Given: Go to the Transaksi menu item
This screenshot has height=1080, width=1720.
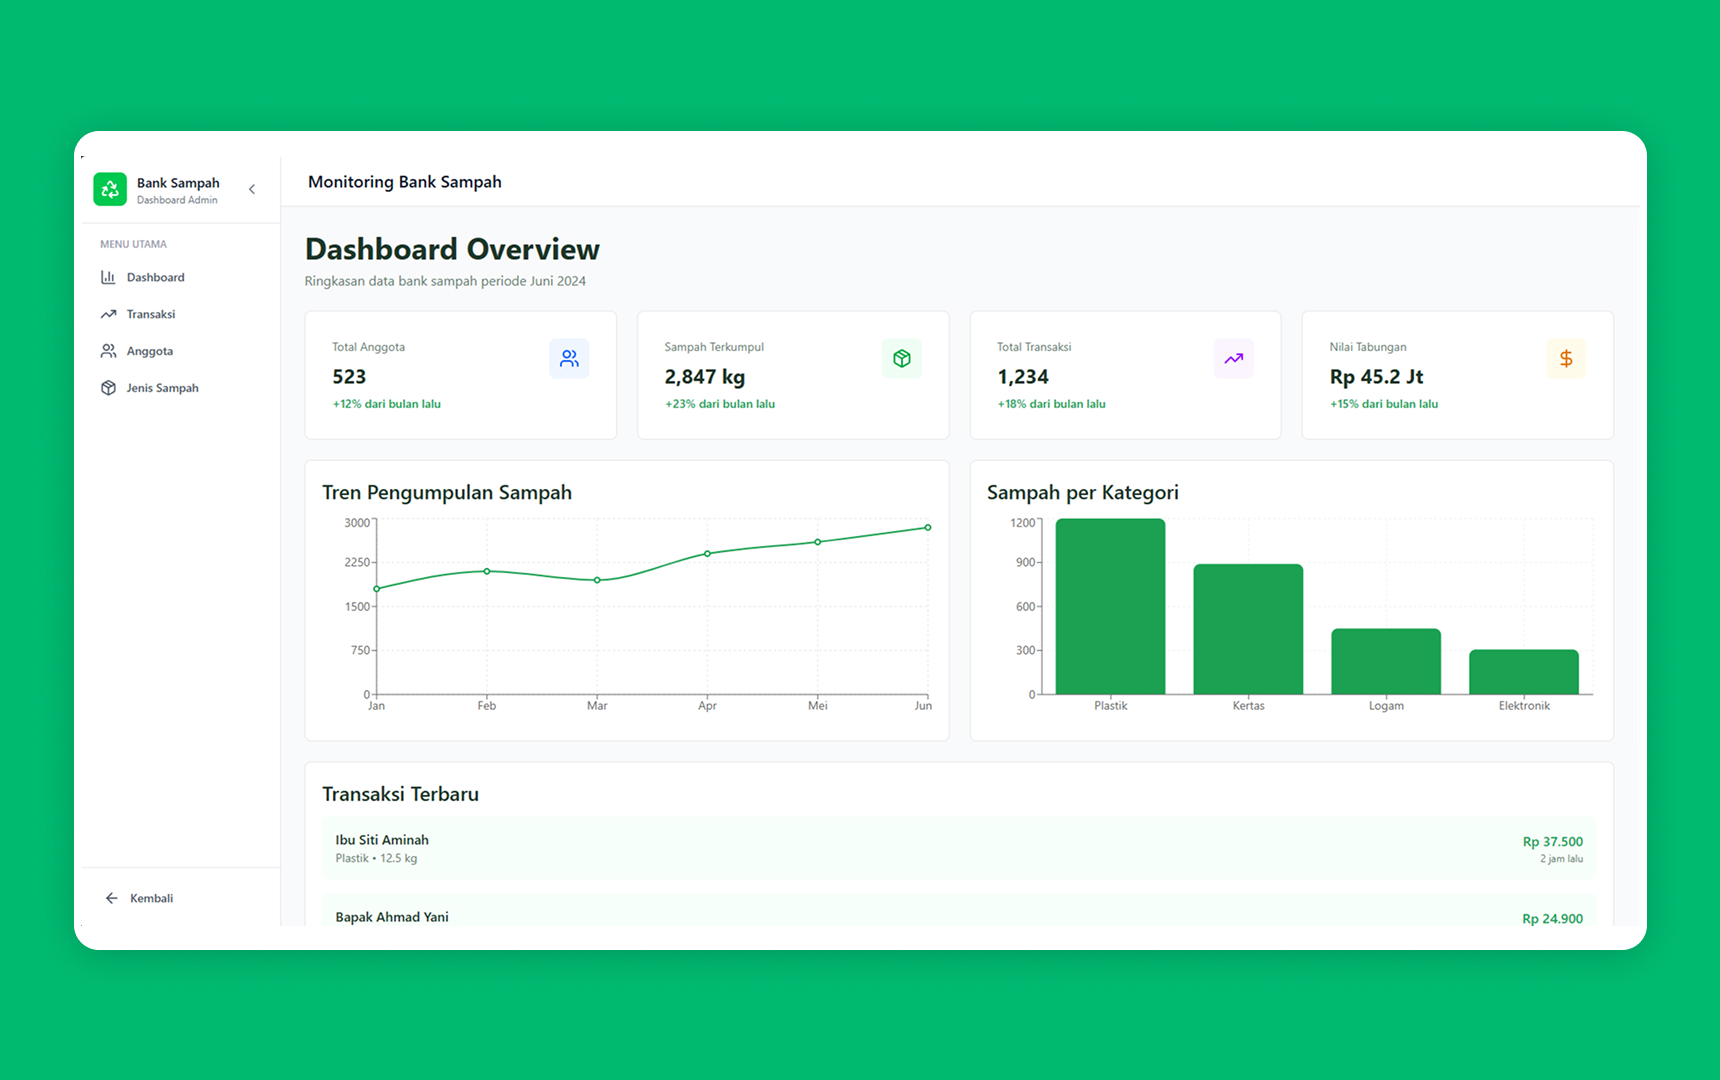Looking at the screenshot, I should pyautogui.click(x=151, y=315).
